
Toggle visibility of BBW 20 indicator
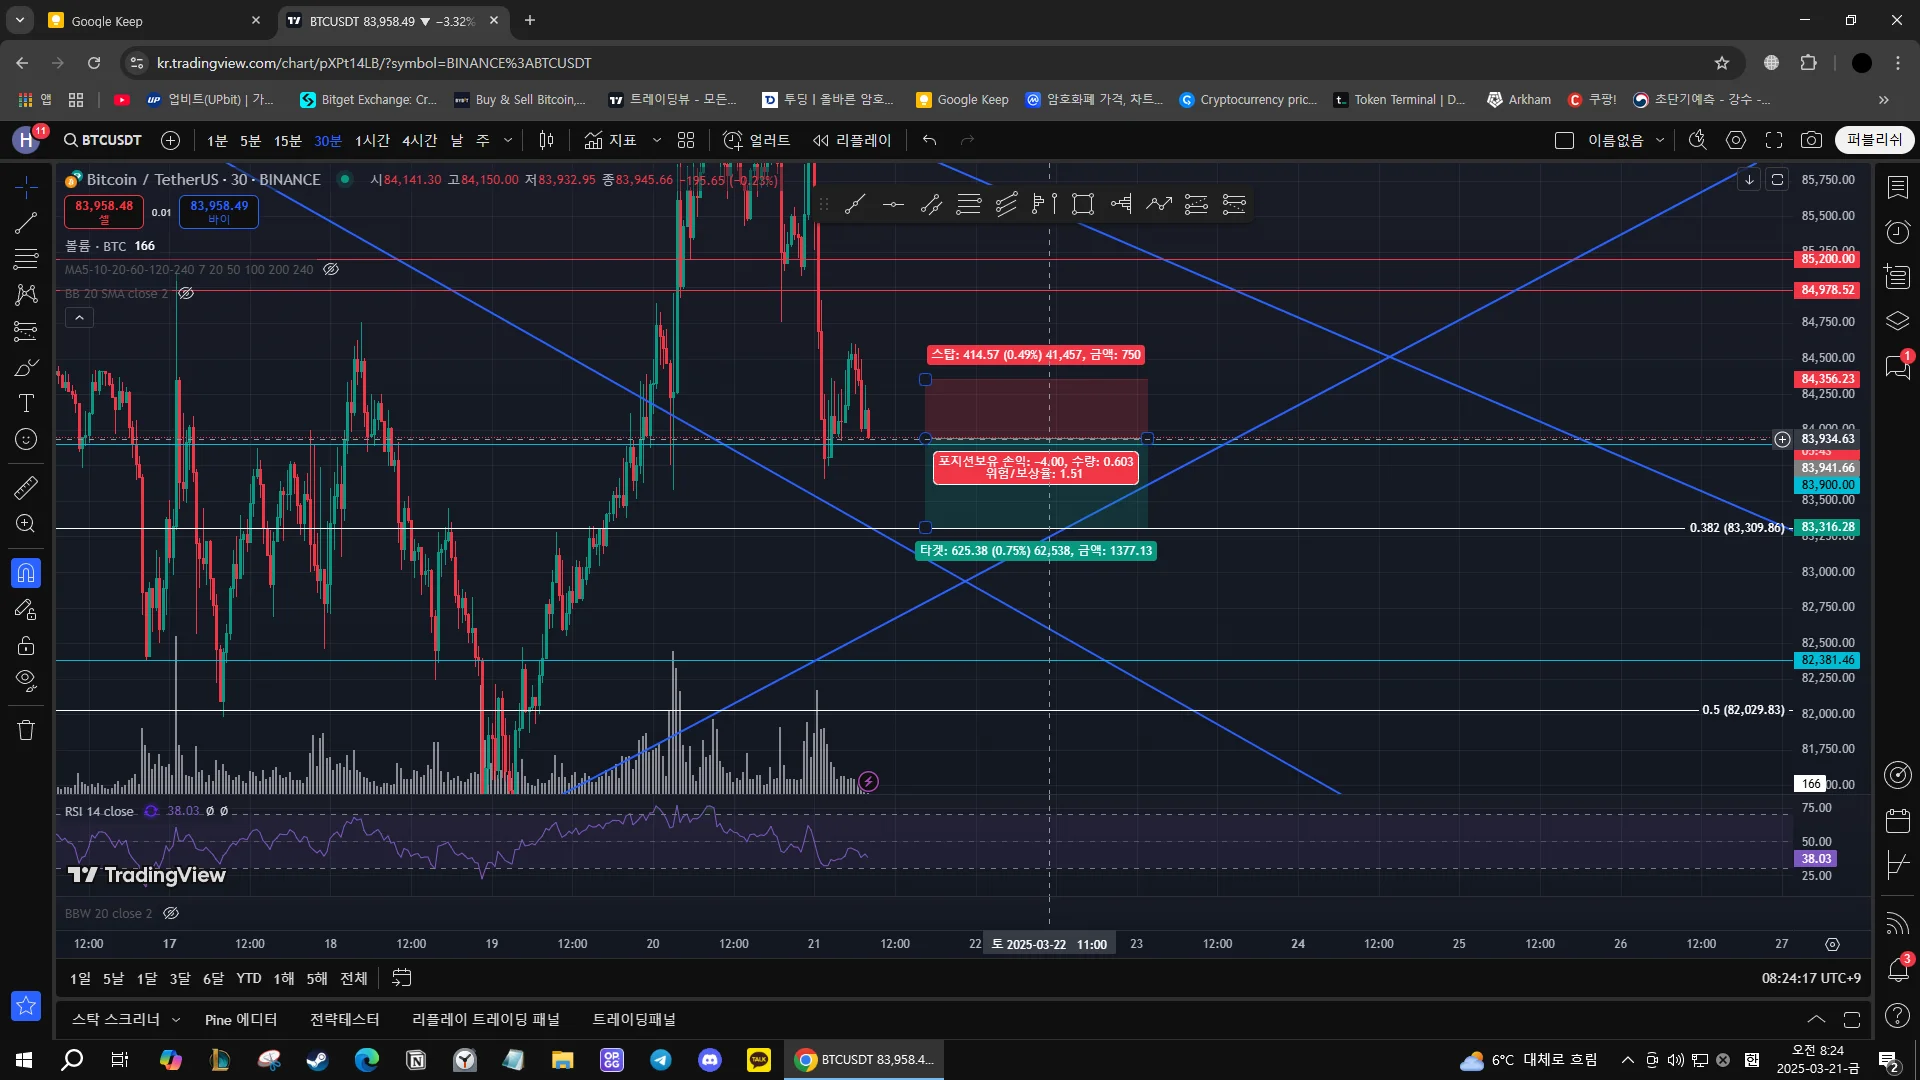(171, 913)
